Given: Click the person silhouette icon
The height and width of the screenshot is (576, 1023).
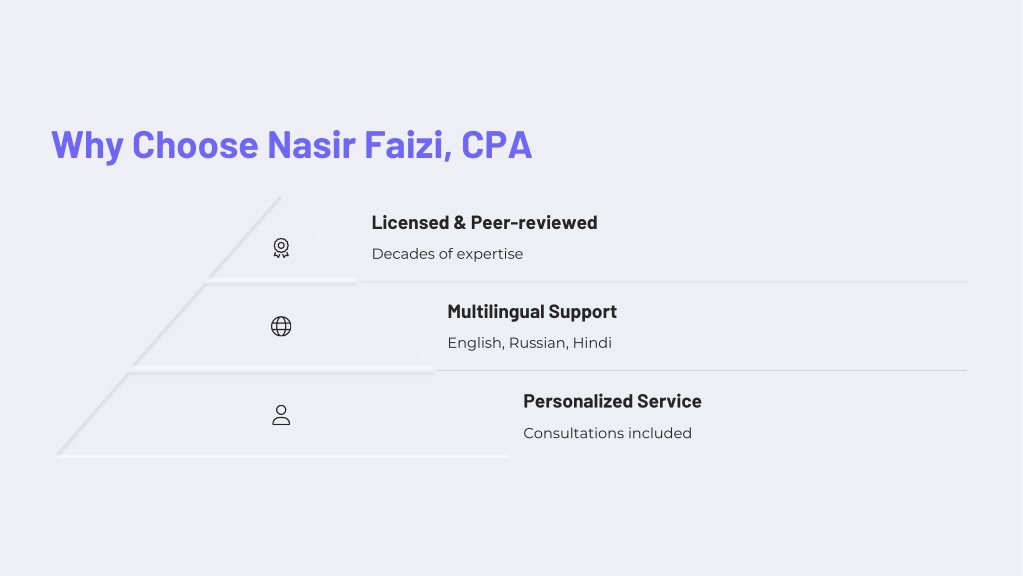Looking at the screenshot, I should click(x=281, y=415).
